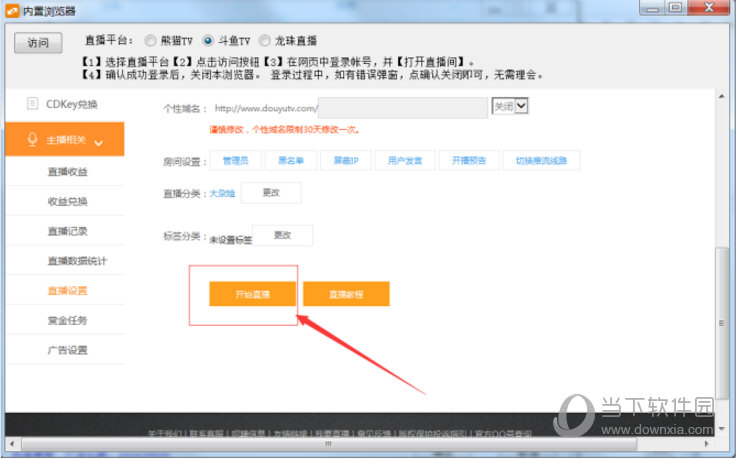Collapse the 主播相关 section chevron
Image resolution: width=738 pixels, height=459 pixels.
(x=98, y=142)
